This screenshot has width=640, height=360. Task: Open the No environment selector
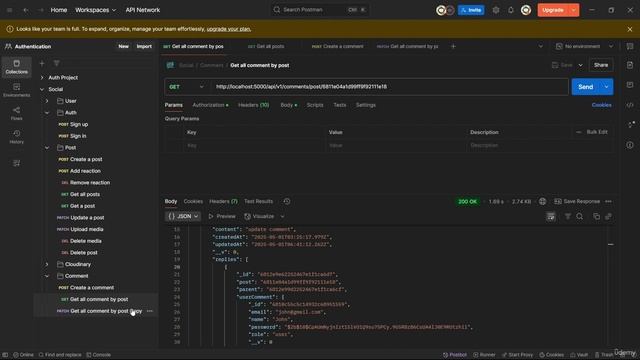click(x=584, y=47)
